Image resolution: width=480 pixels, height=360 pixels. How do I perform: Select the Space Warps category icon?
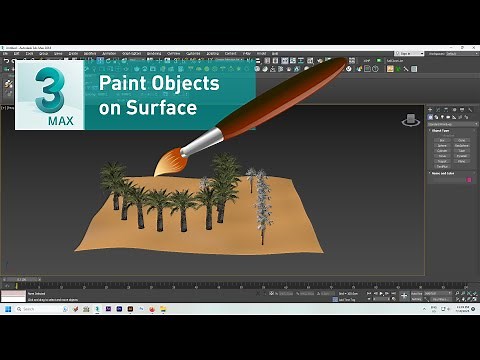[x=460, y=117]
